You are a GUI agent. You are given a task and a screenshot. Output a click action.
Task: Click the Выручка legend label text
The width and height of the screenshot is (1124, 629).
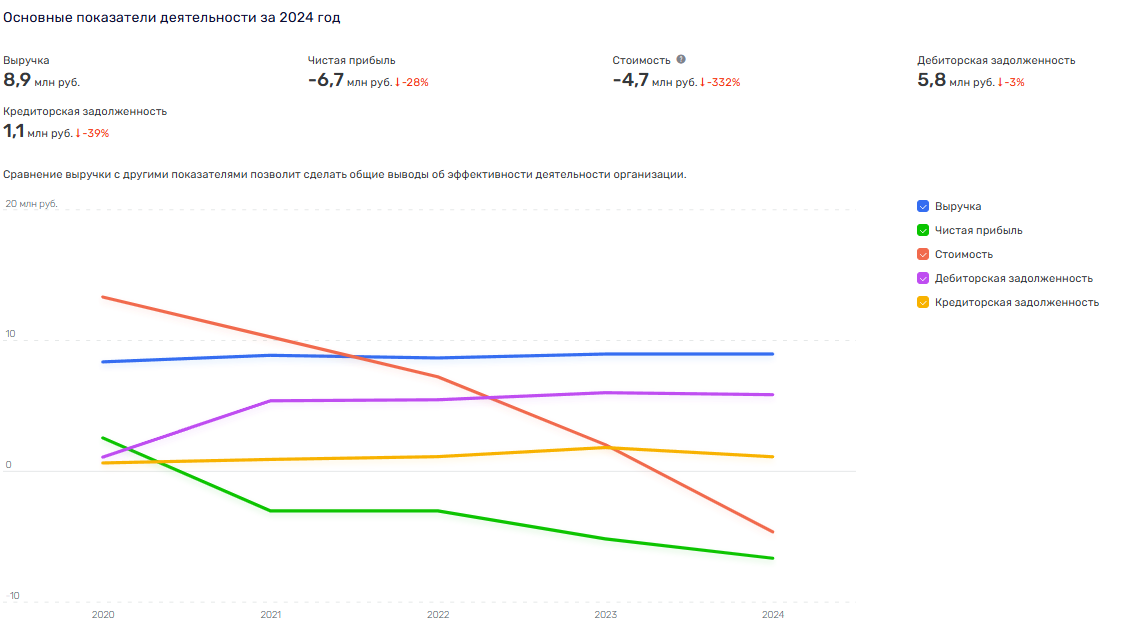(958, 206)
